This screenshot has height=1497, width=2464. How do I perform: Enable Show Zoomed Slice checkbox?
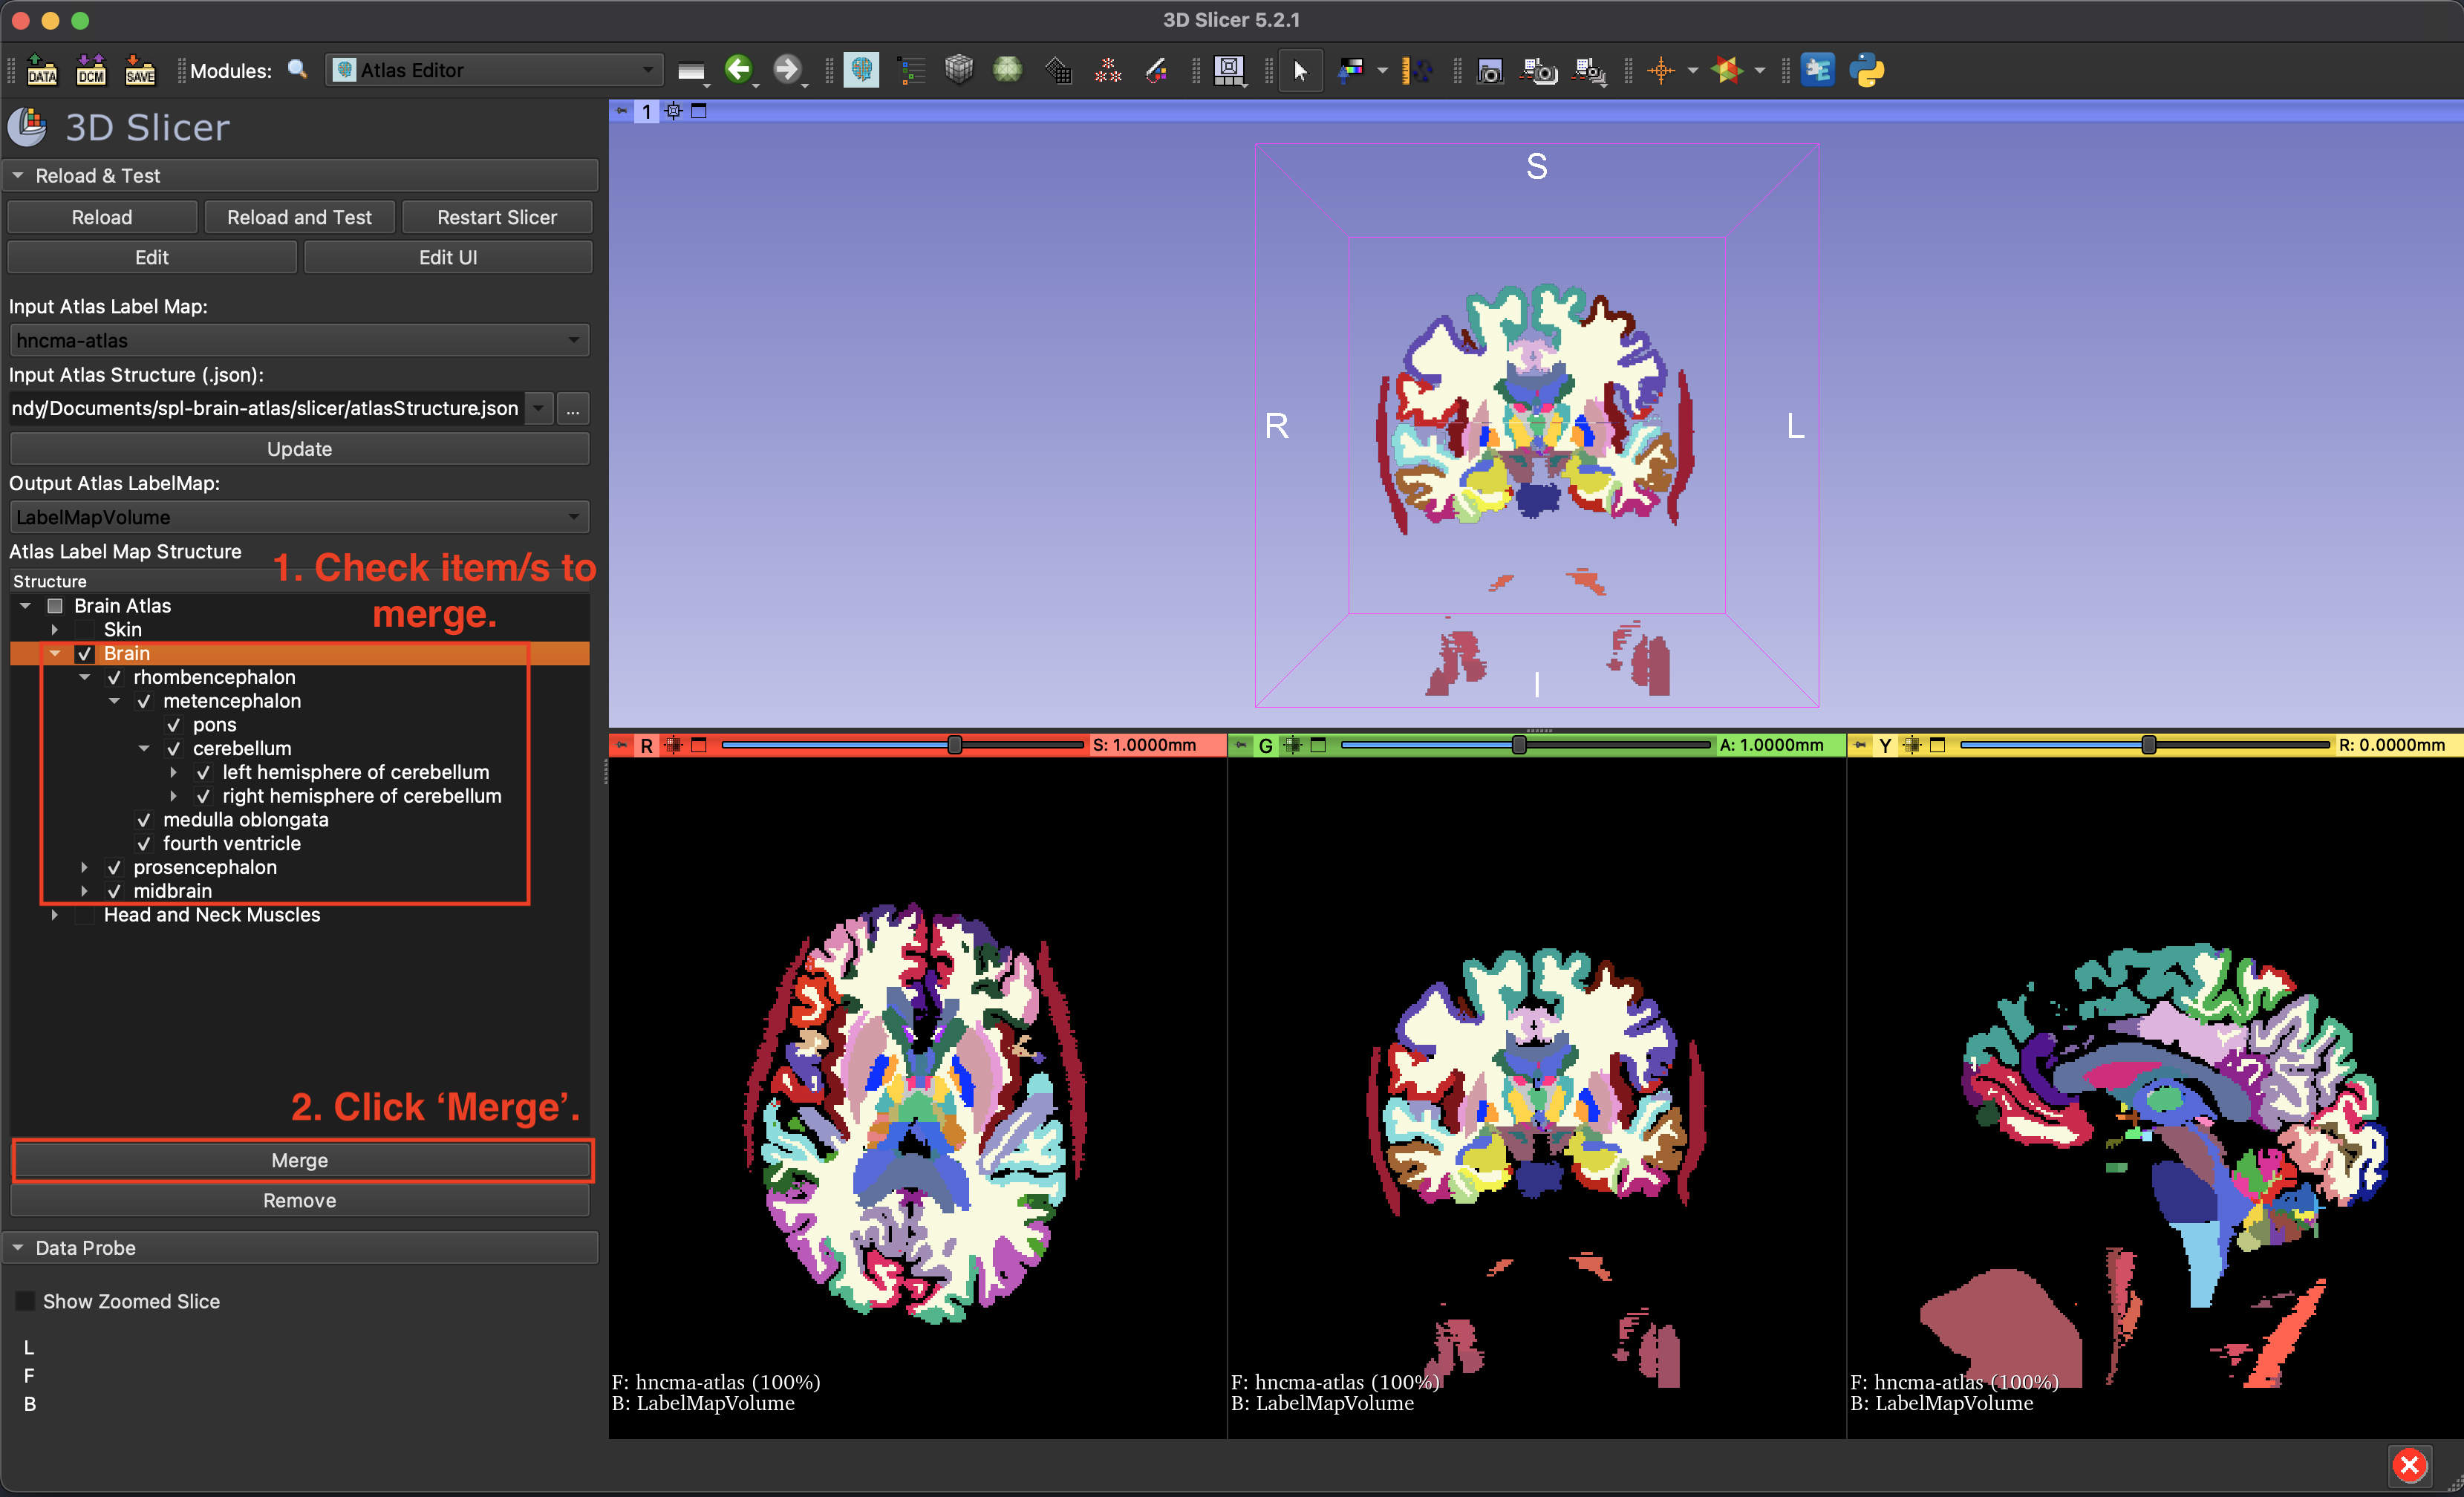click(x=25, y=1301)
